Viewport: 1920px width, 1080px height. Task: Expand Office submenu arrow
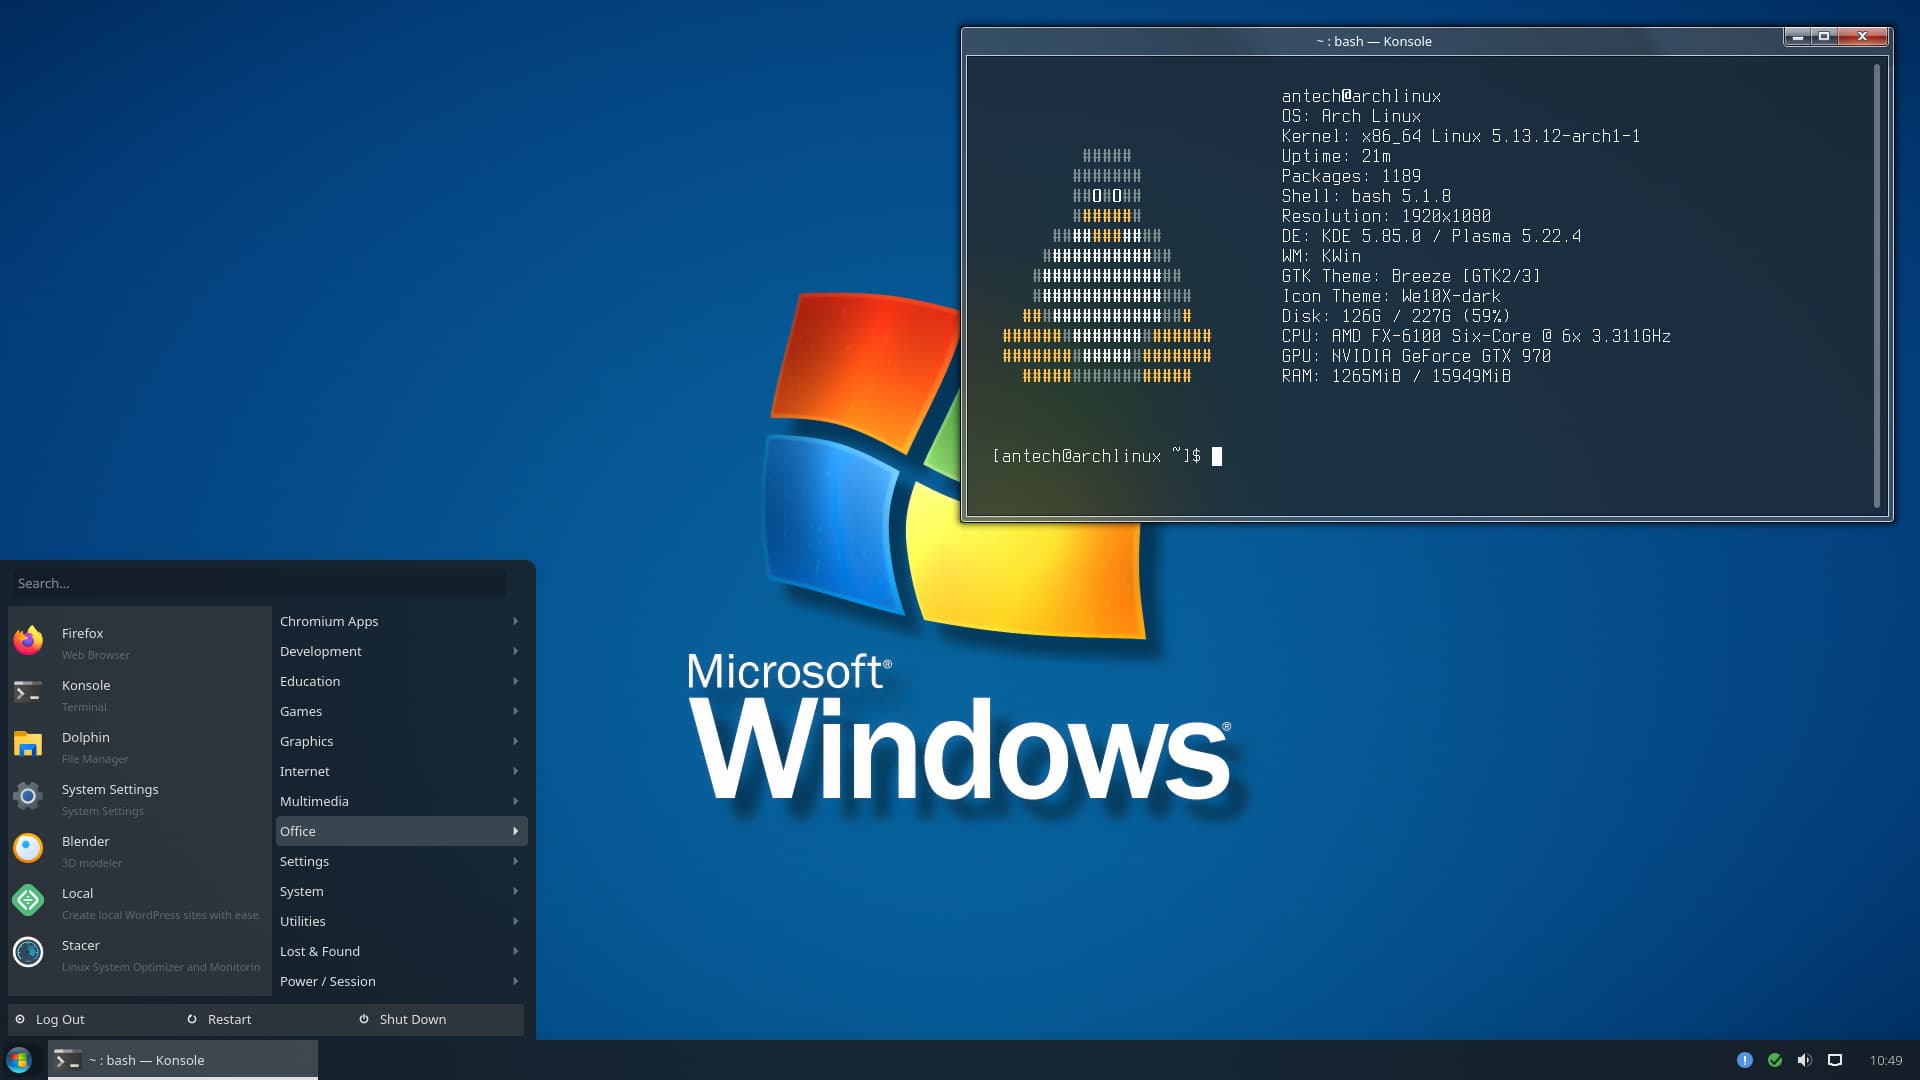tap(516, 831)
